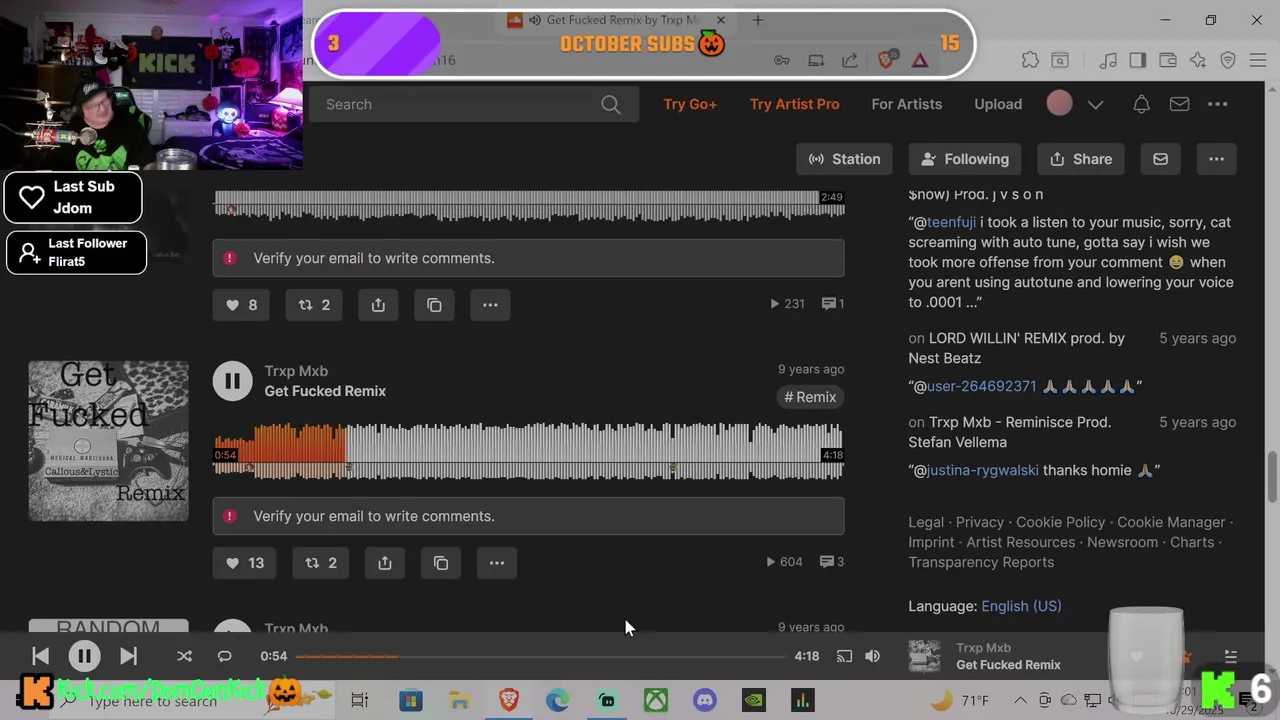Open browser hamburger main menu
Screen dimensions: 1280x720
(1258, 60)
